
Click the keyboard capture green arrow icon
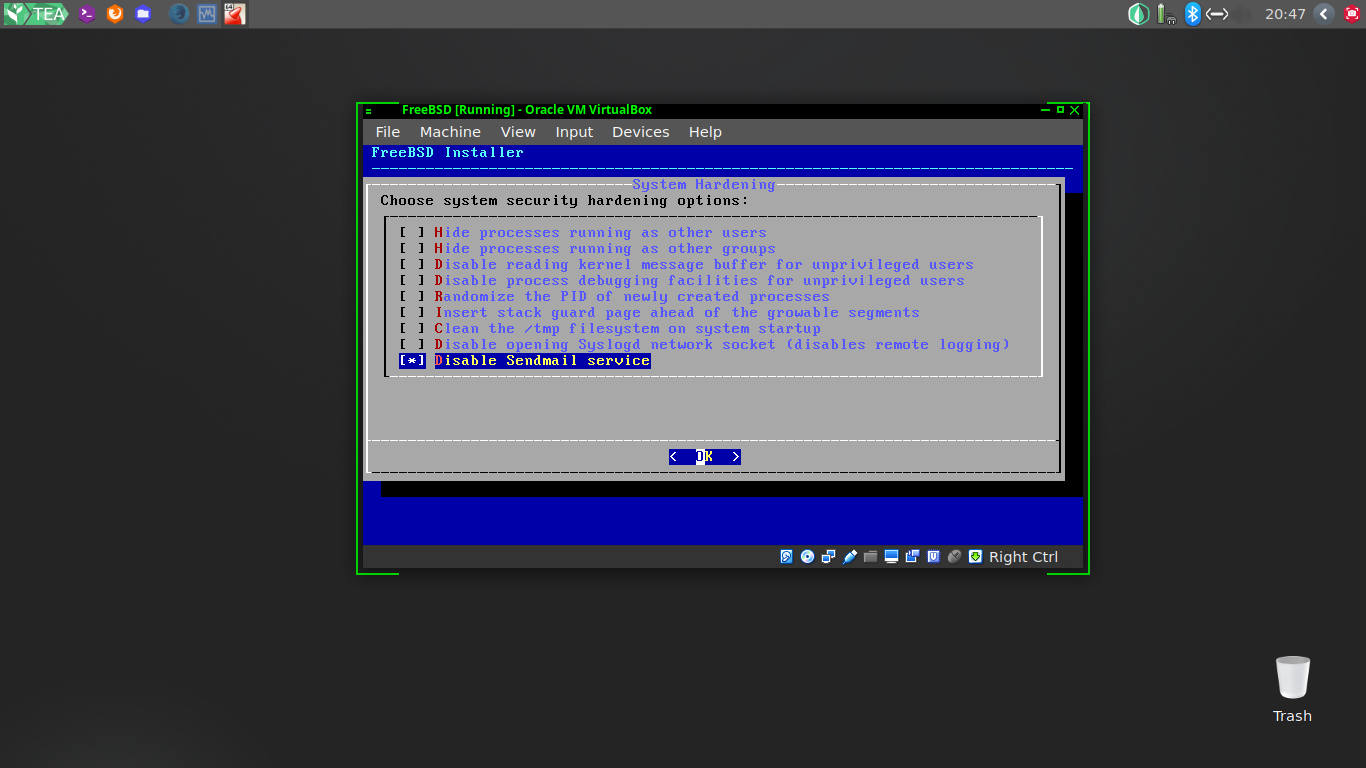click(976, 557)
